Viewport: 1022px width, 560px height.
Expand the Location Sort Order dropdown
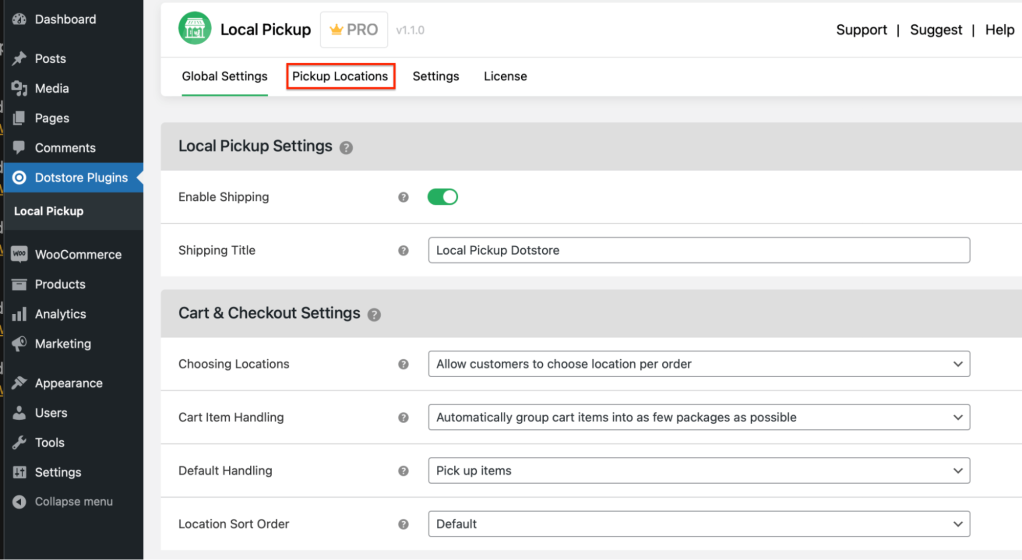pyautogui.click(x=698, y=524)
